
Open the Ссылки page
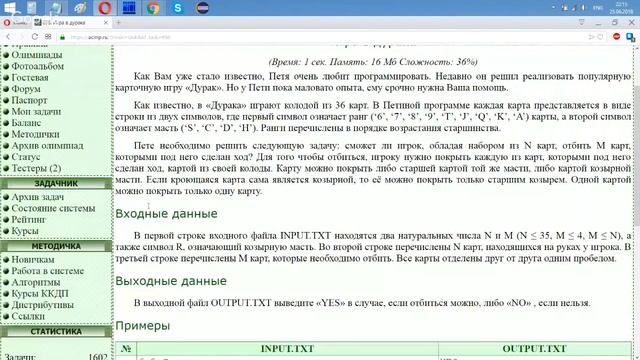(x=28, y=316)
